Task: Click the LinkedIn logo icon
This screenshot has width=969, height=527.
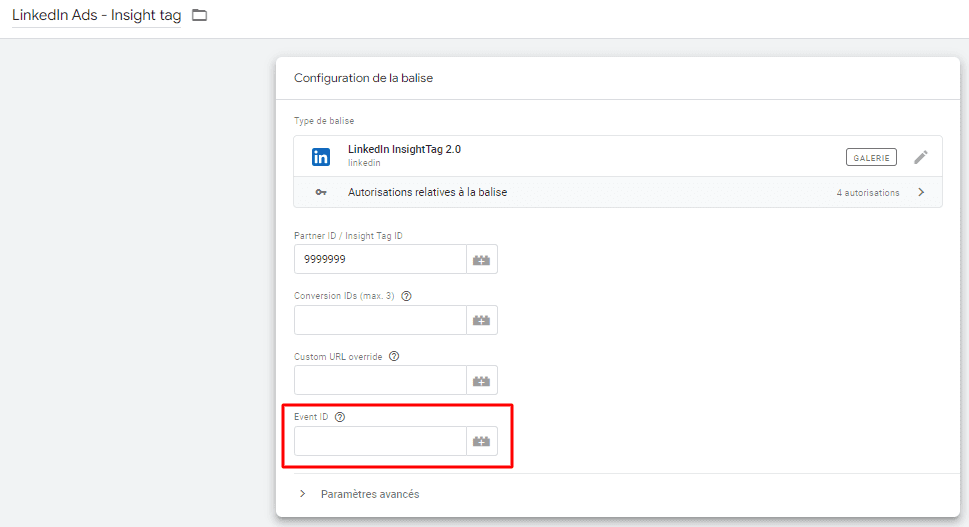Action: 320,157
